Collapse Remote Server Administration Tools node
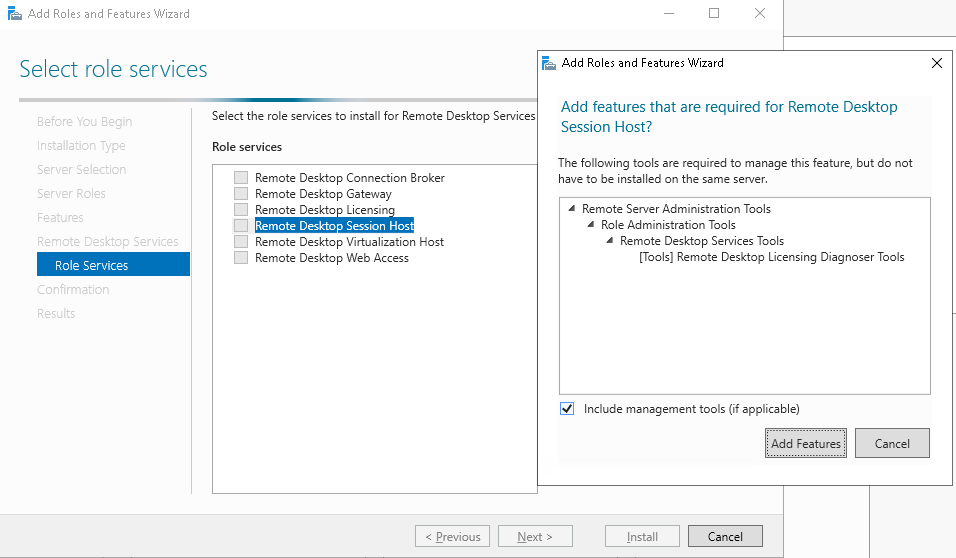This screenshot has width=956, height=558. (x=572, y=209)
